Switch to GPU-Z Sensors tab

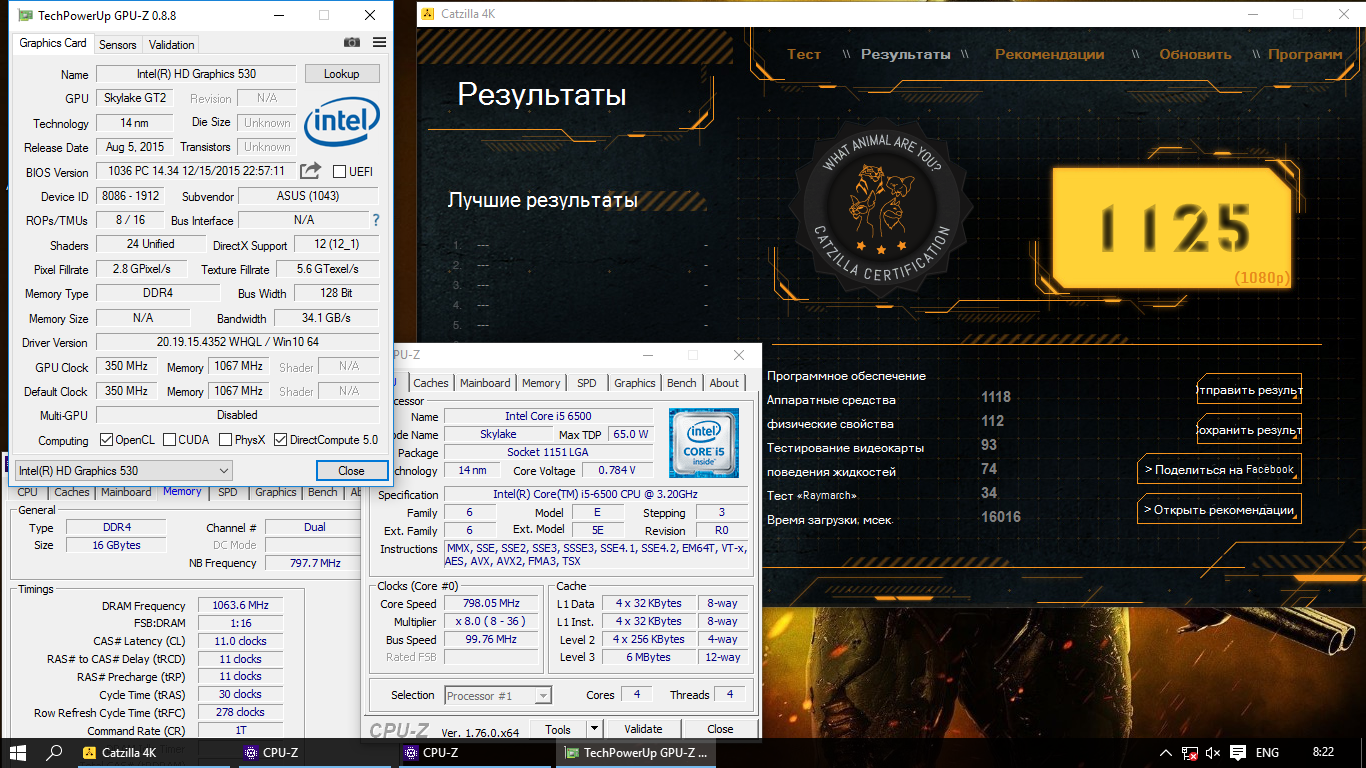[118, 44]
